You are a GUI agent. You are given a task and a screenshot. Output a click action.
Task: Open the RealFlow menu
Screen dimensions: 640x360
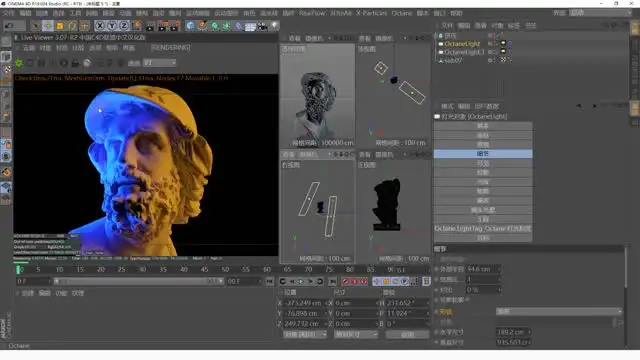[x=312, y=13]
